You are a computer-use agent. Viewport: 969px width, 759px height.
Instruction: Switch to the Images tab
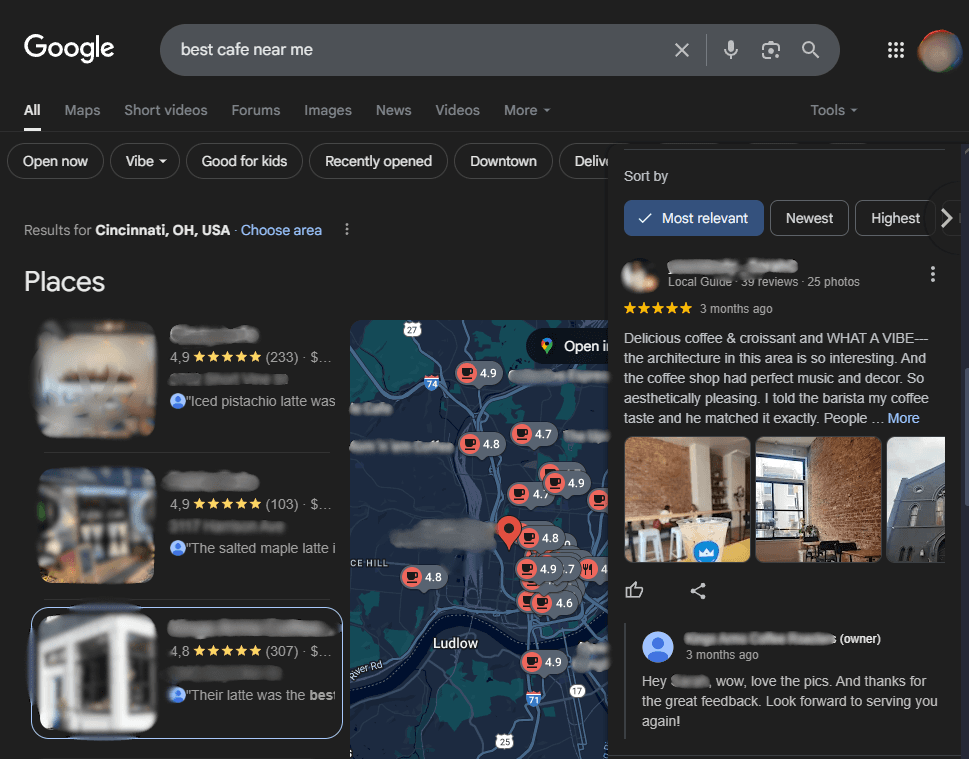(x=328, y=110)
